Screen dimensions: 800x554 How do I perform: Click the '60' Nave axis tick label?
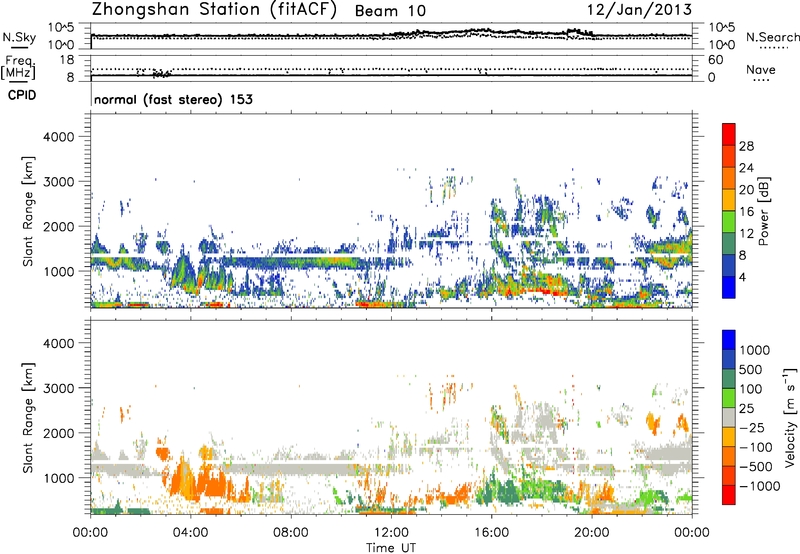pyautogui.click(x=715, y=60)
